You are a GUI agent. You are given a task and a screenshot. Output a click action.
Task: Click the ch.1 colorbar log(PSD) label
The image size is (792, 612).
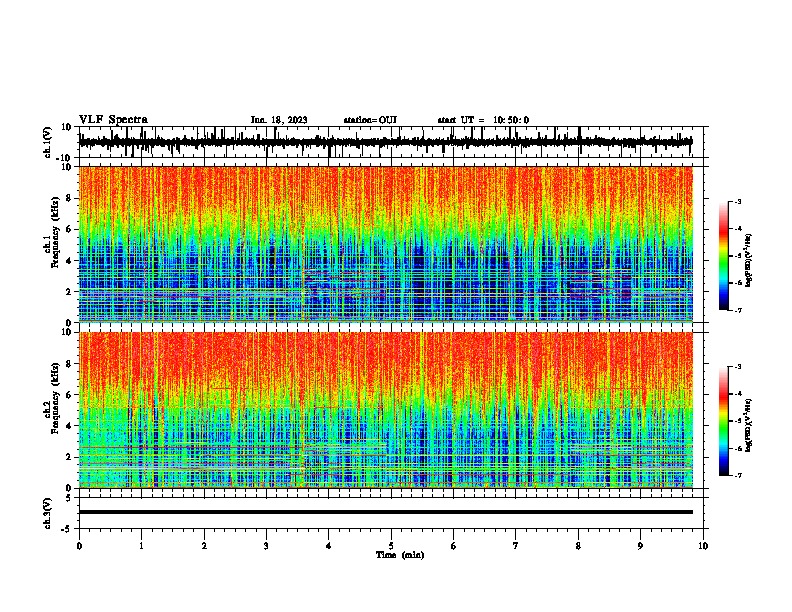pyautogui.click(x=749, y=261)
